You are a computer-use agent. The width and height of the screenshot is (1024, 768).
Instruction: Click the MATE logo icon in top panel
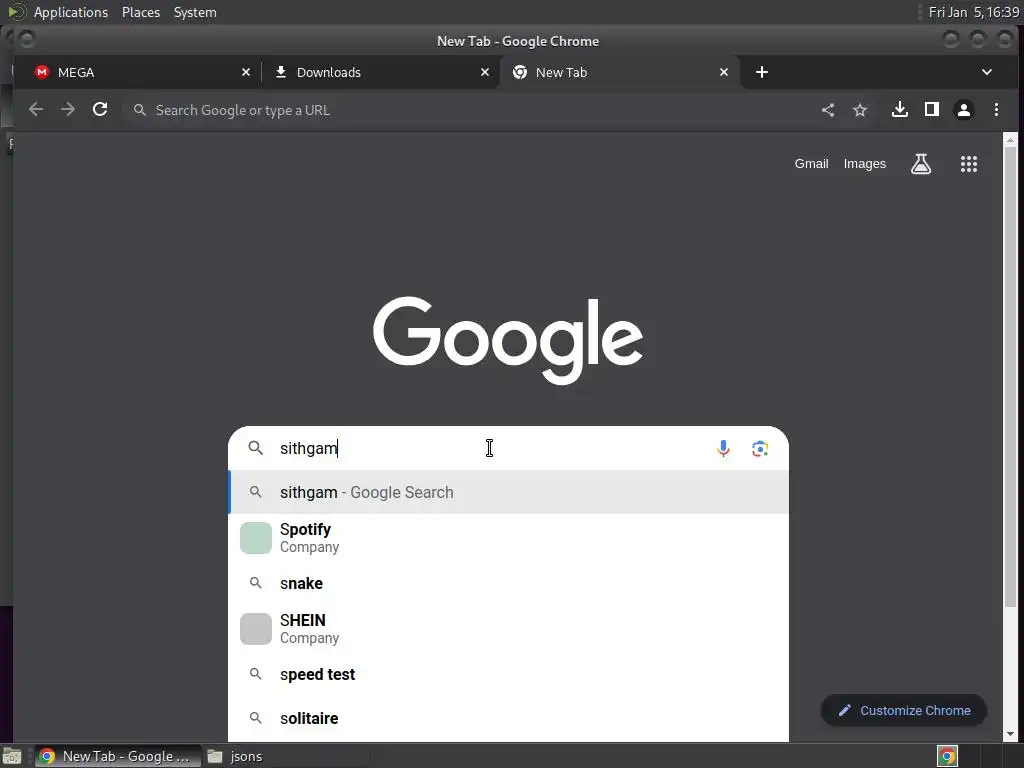(x=16, y=12)
